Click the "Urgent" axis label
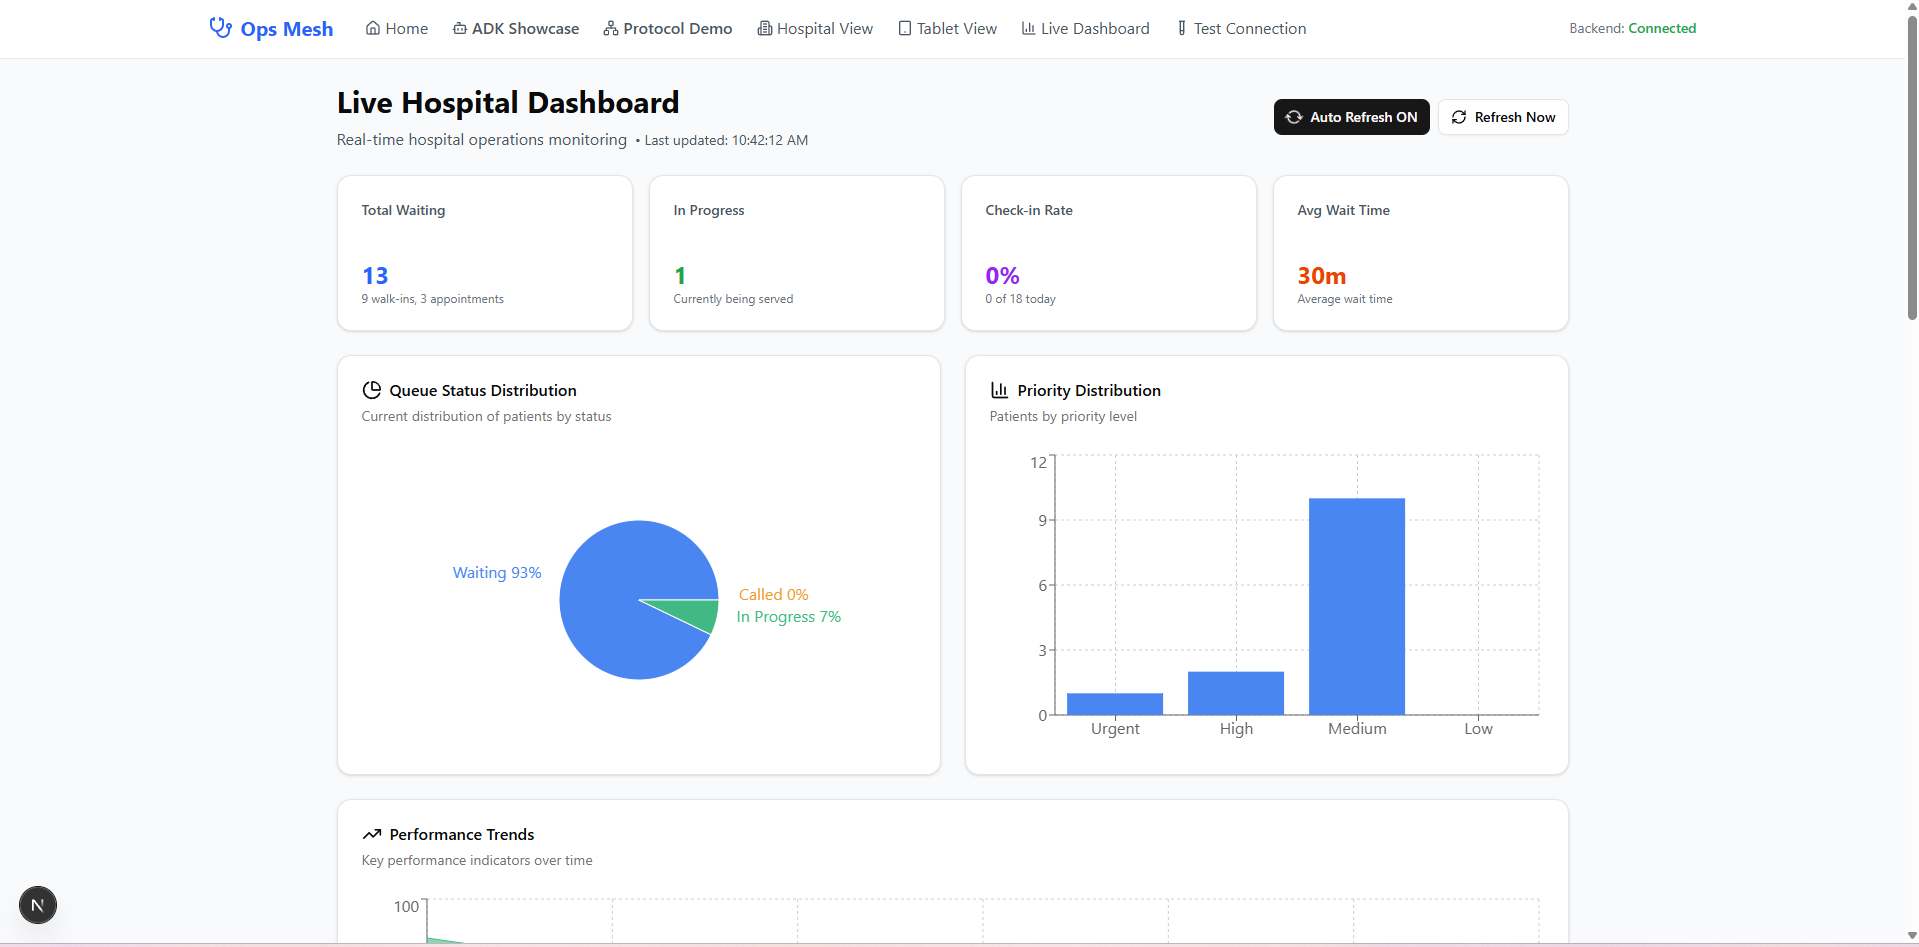This screenshot has height=947, width=1919. point(1115,729)
